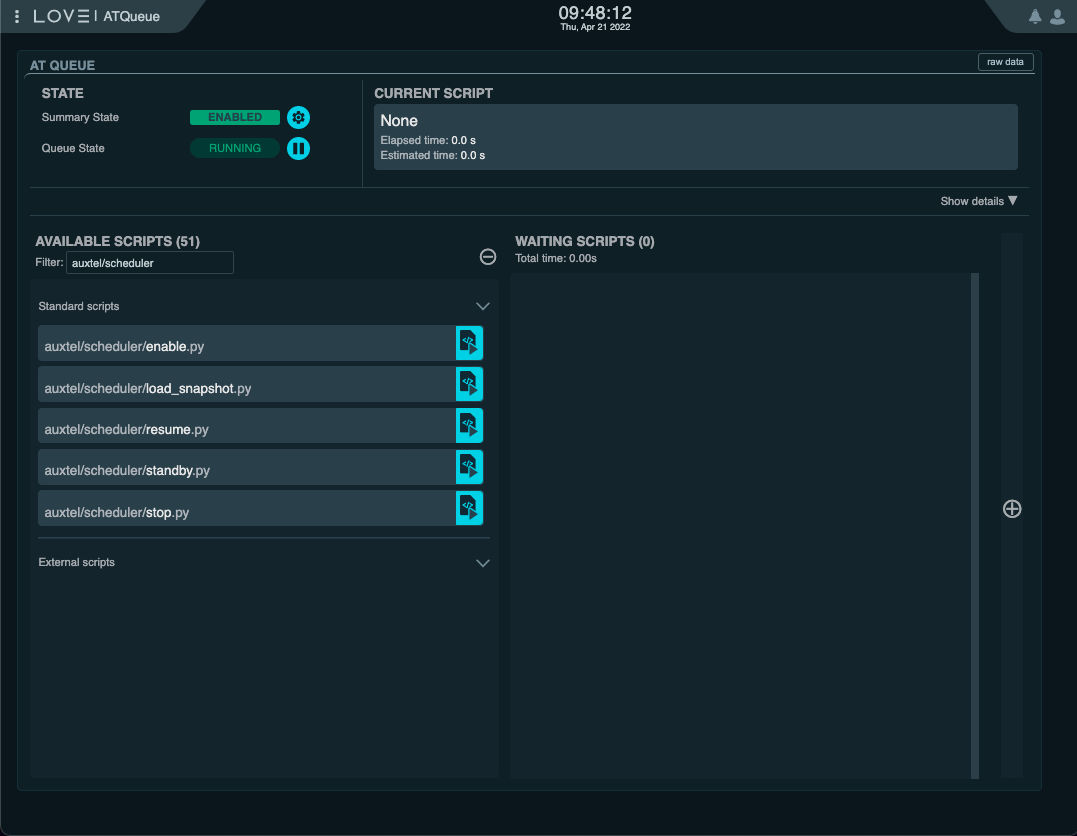Launch the auxtel/scheduler/standby.py script
This screenshot has width=1077, height=836.
pyautogui.click(x=469, y=466)
